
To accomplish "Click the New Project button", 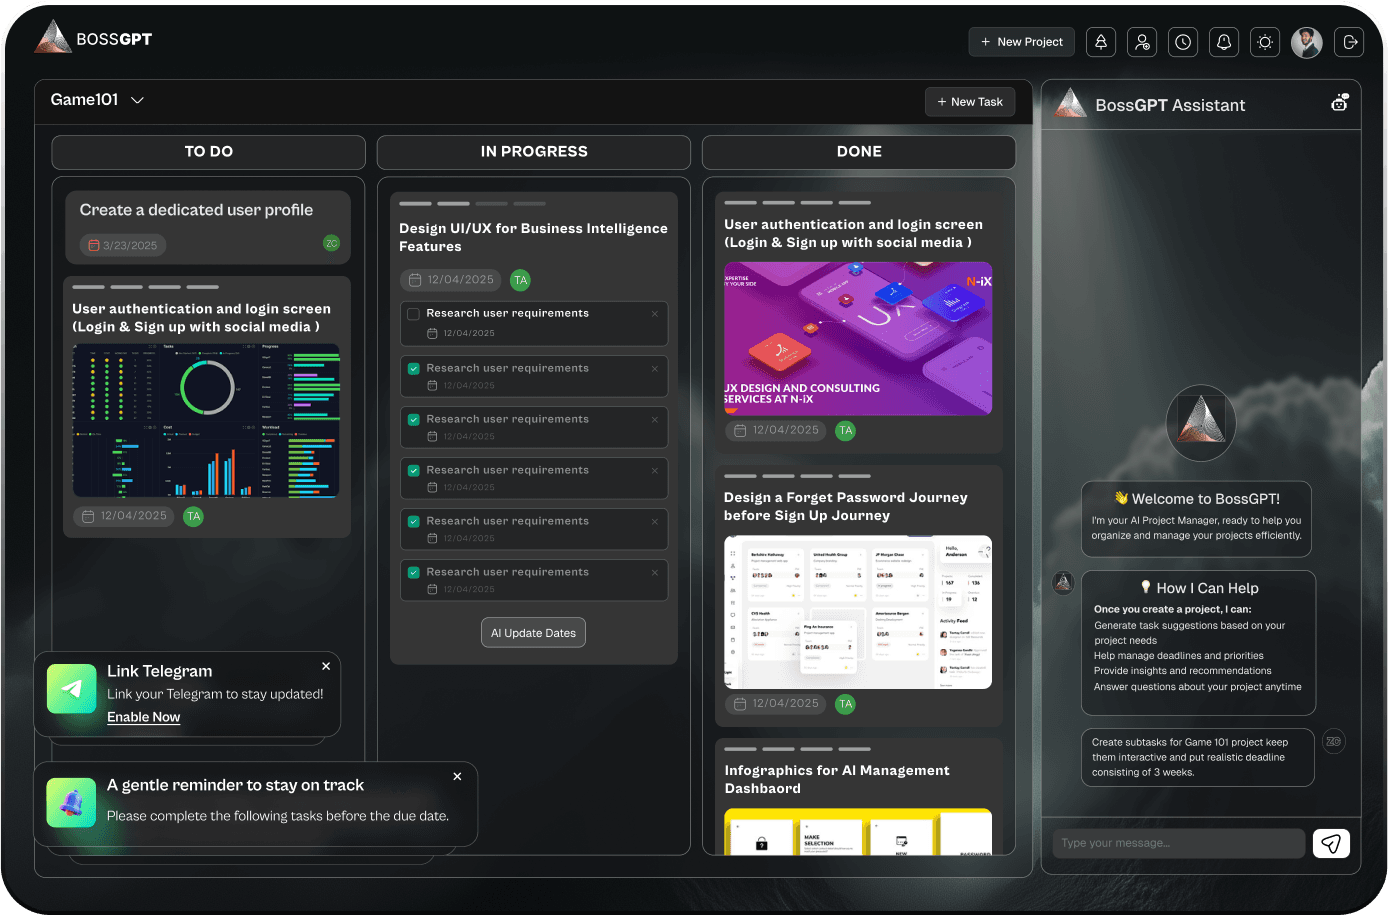I will tap(1021, 42).
